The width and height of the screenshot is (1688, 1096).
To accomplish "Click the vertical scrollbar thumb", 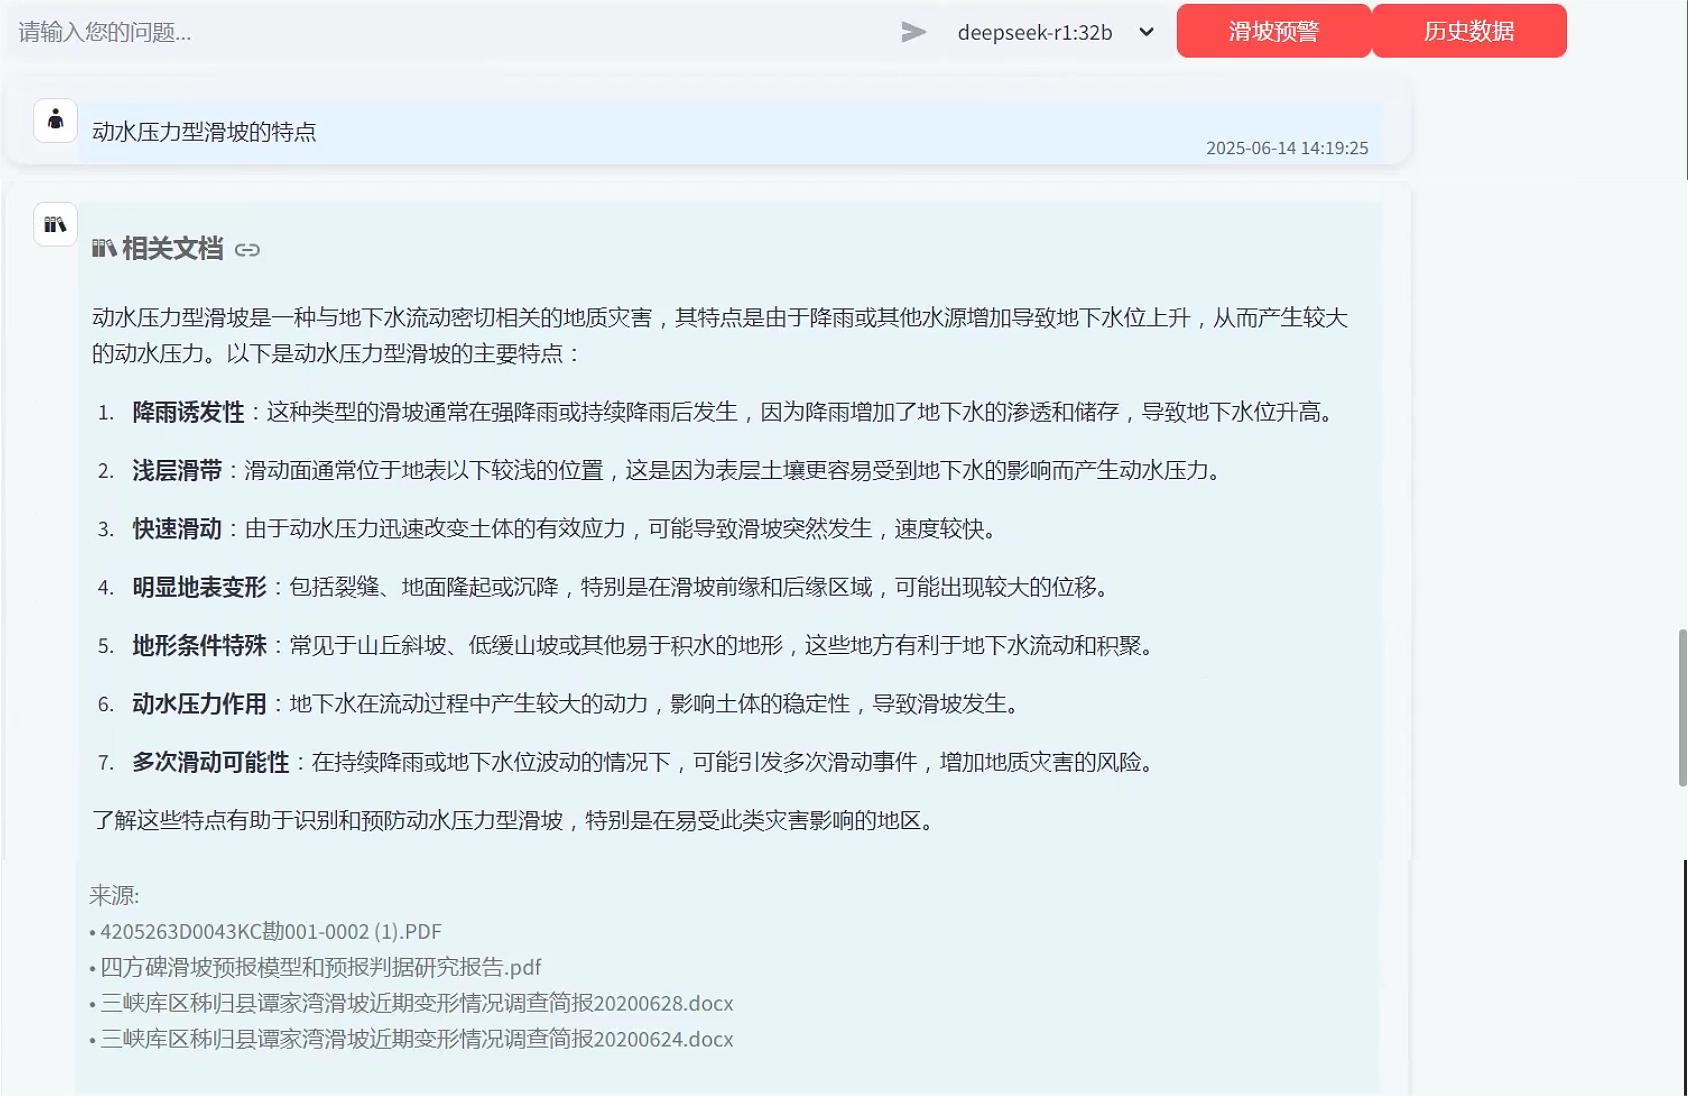I will pyautogui.click(x=1682, y=707).
